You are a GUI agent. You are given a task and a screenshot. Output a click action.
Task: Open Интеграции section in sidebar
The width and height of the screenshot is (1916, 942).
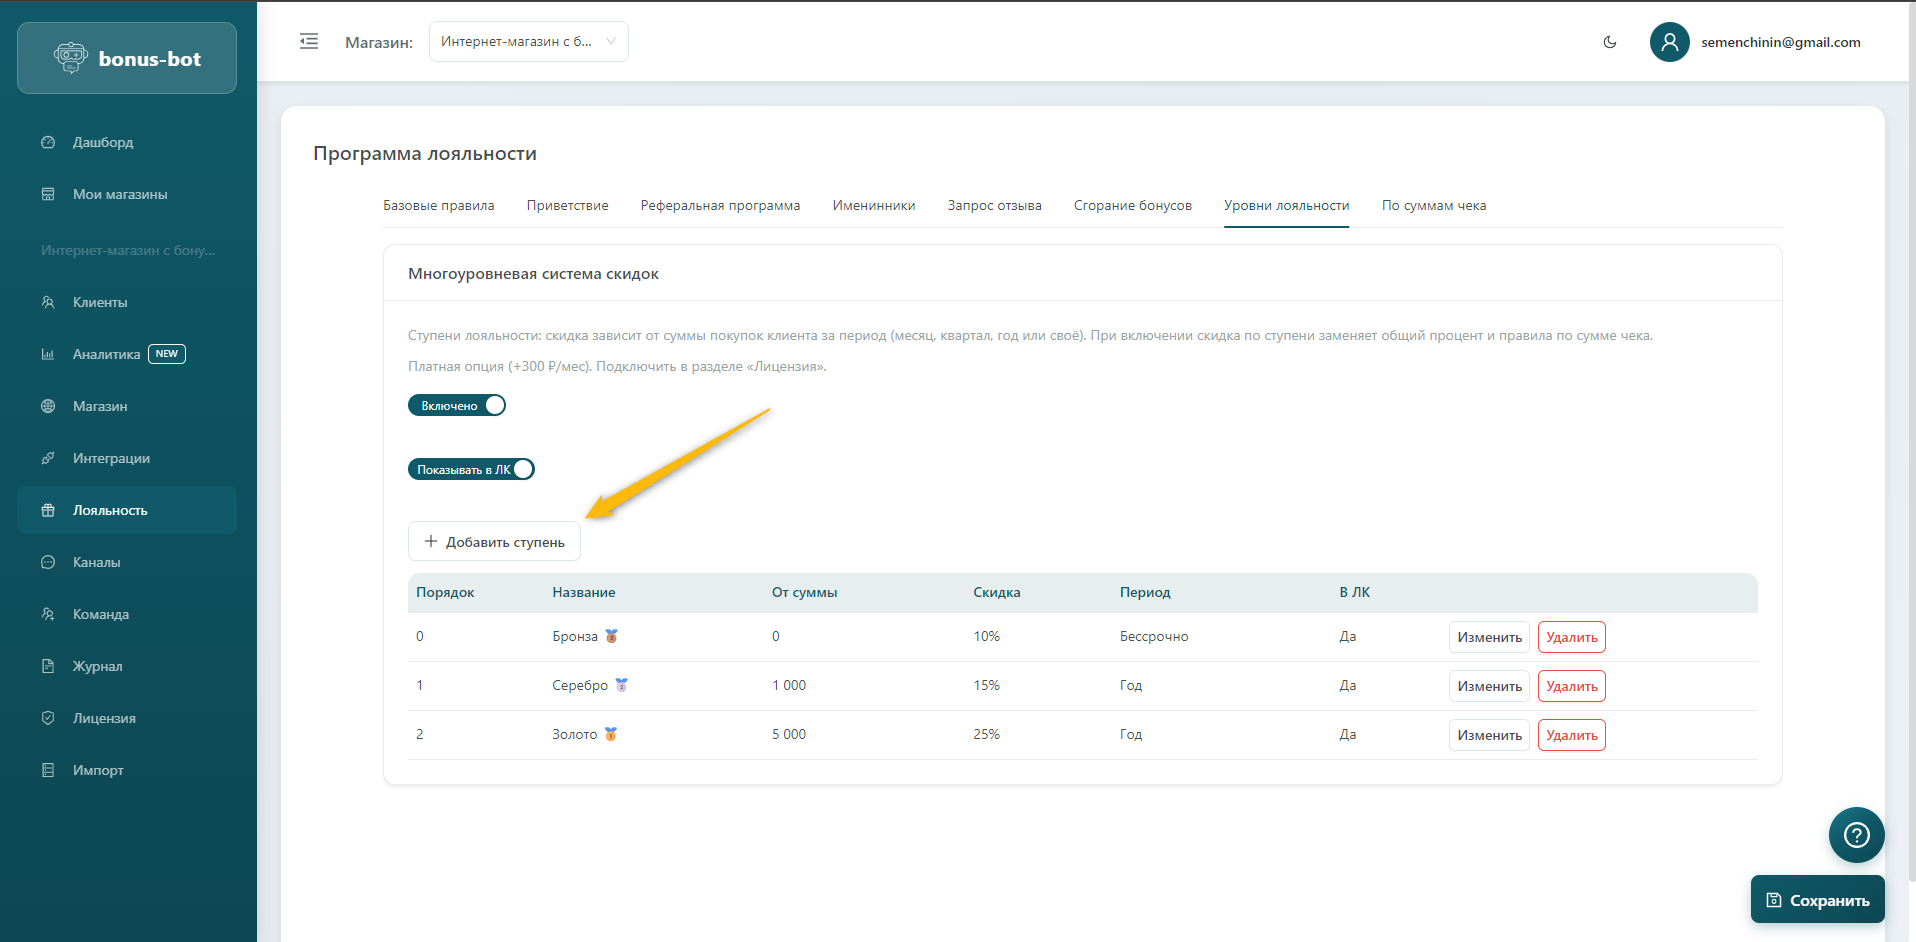(111, 458)
